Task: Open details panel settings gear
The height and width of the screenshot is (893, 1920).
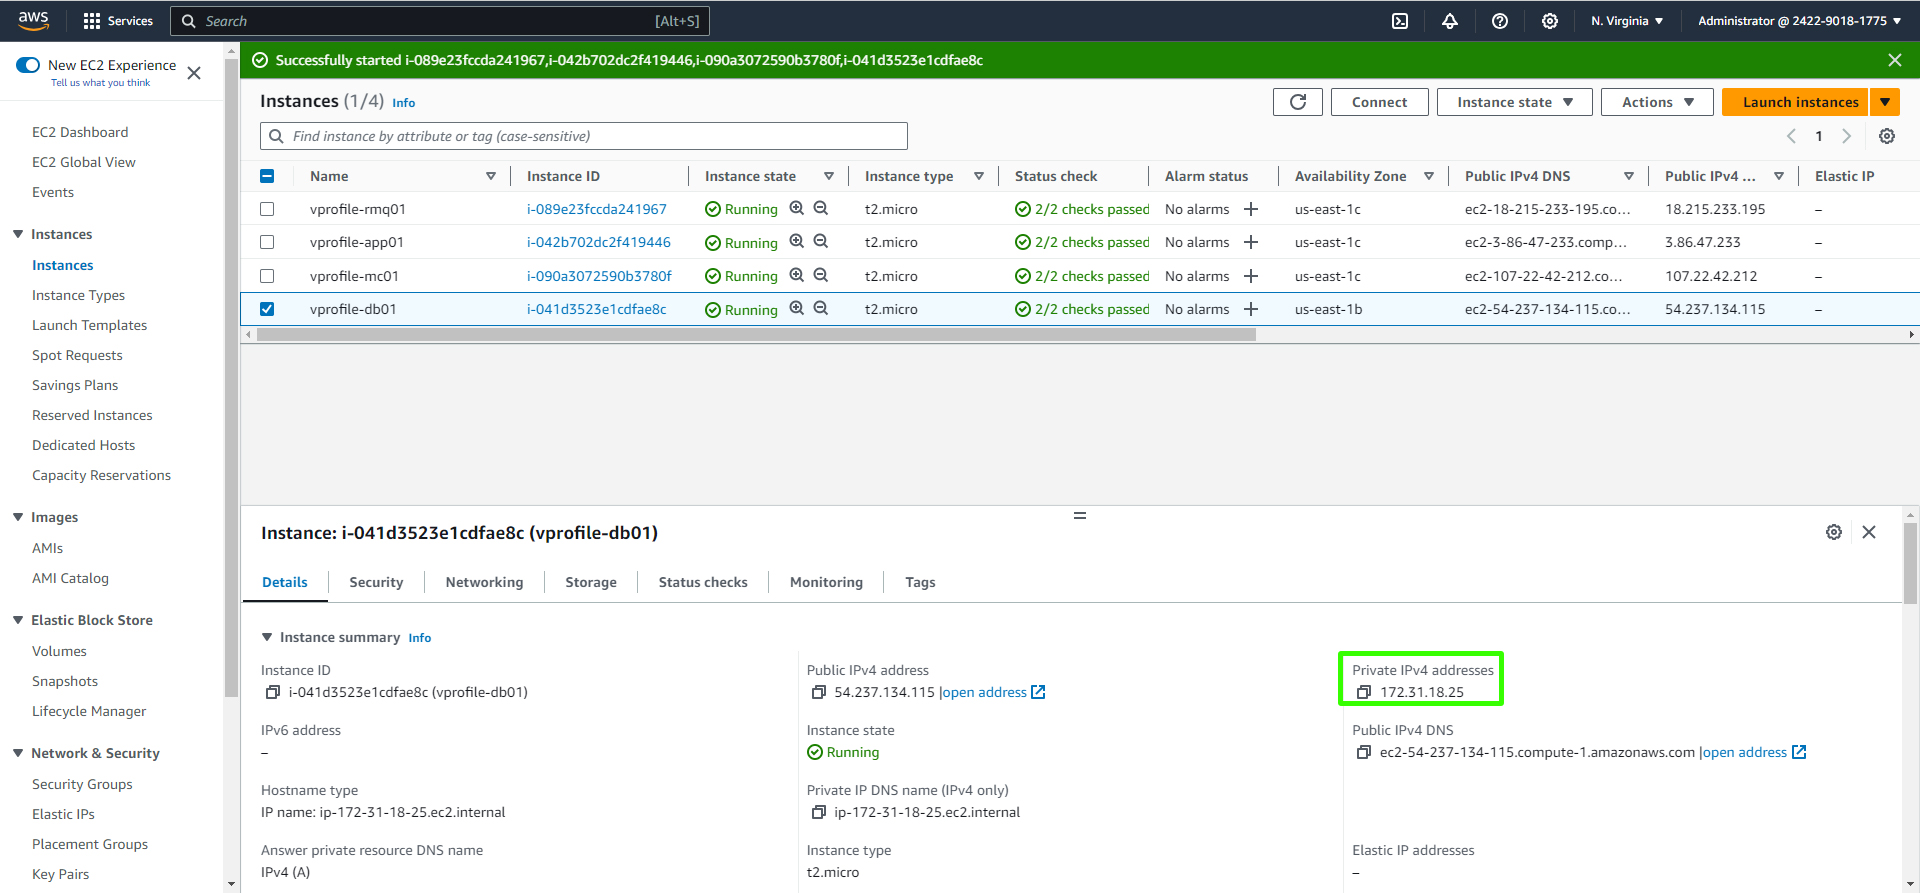Action: [x=1834, y=532]
